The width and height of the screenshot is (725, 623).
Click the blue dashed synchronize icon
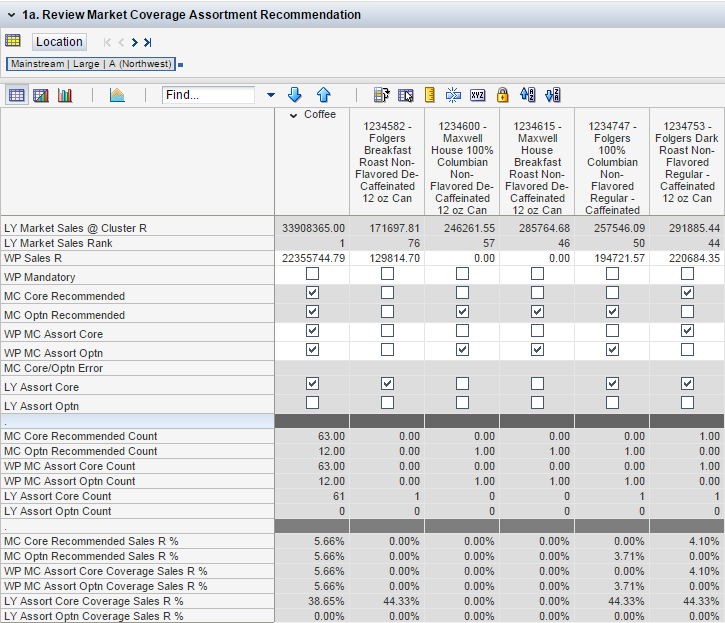tap(453, 95)
